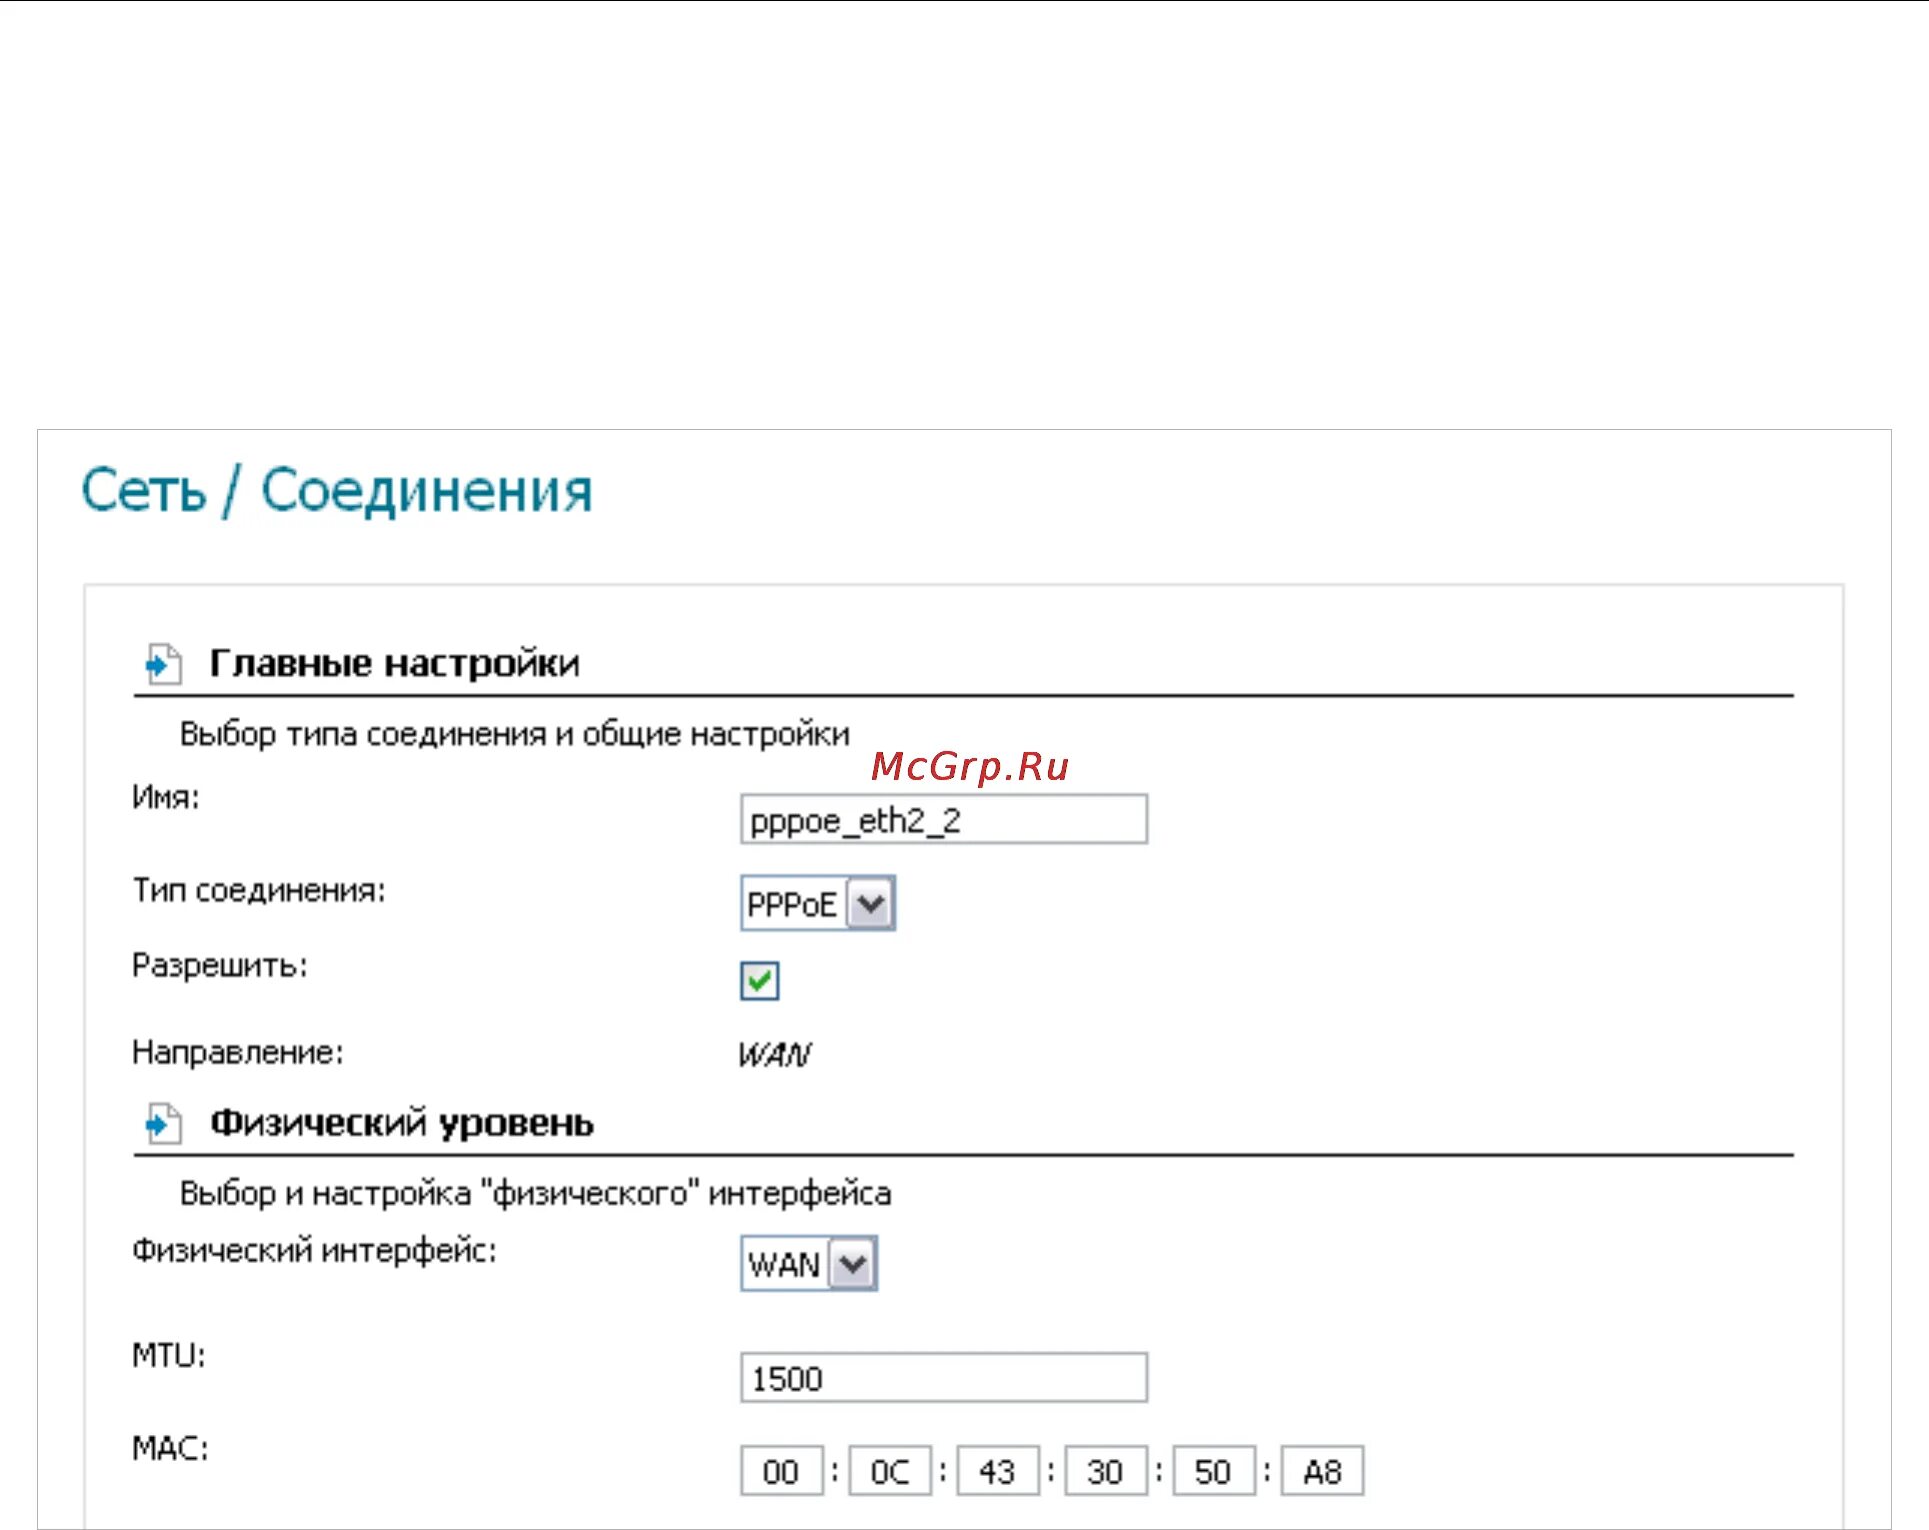Toggle the Разрешить checkbox
The image size is (1929, 1530).
(759, 981)
